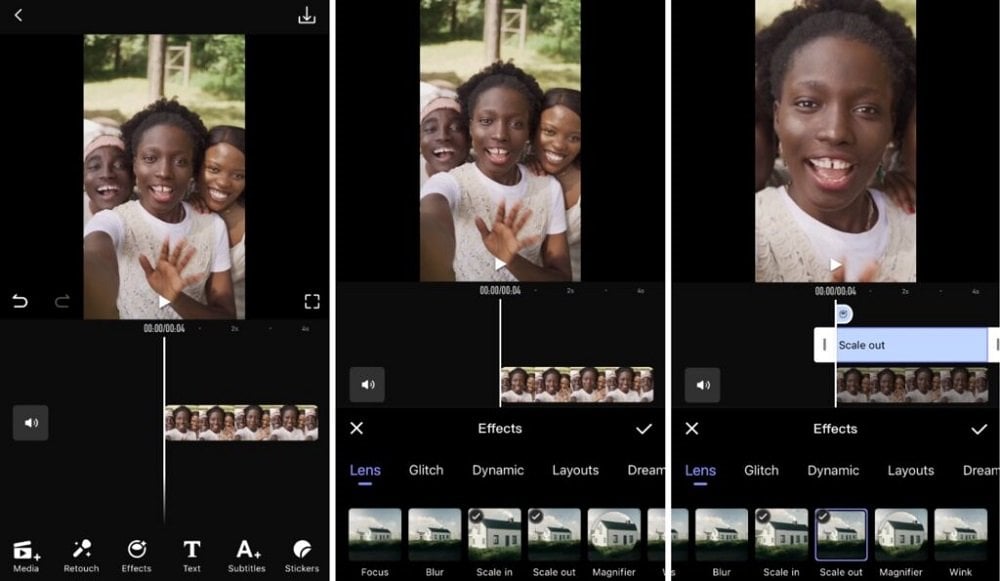This screenshot has width=1000, height=581.
Task: Go back using the top-left arrow
Action: tap(18, 15)
